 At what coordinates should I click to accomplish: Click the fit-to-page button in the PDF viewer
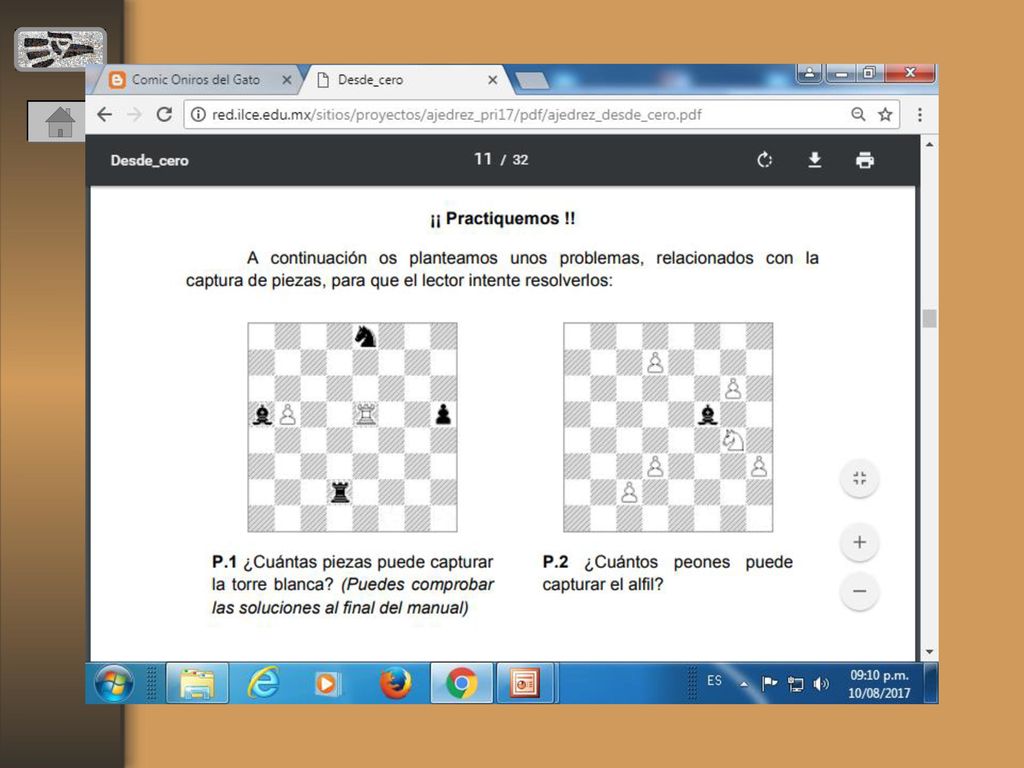[x=859, y=479]
